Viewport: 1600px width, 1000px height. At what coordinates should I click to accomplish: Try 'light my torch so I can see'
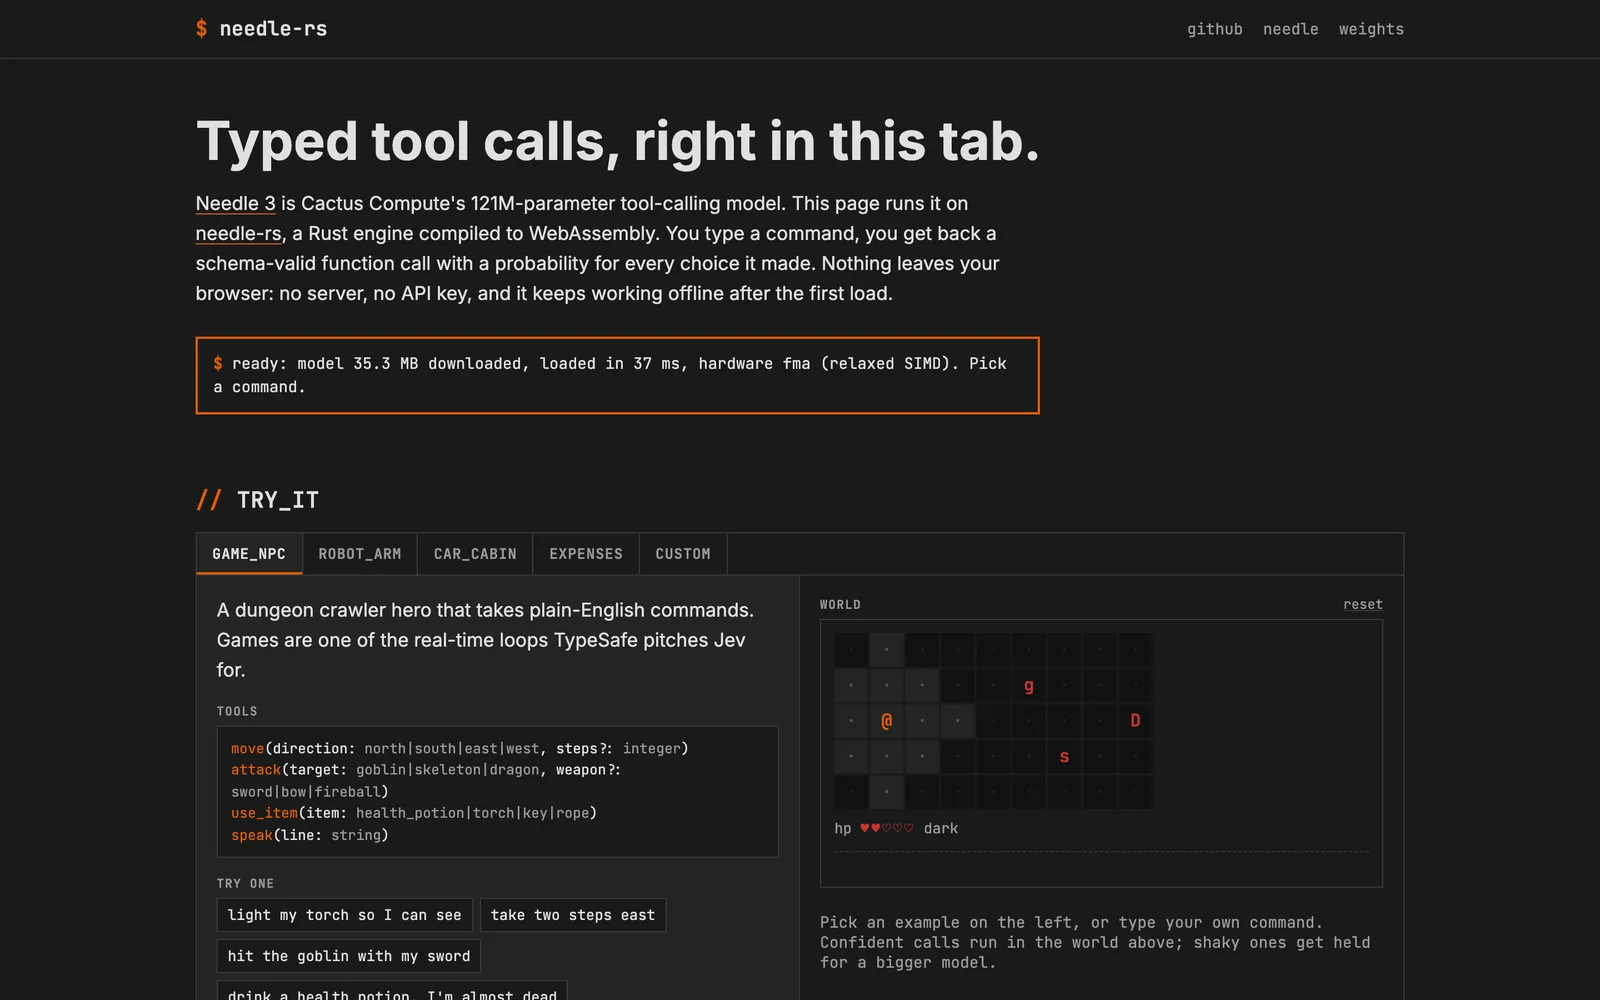[x=344, y=915]
